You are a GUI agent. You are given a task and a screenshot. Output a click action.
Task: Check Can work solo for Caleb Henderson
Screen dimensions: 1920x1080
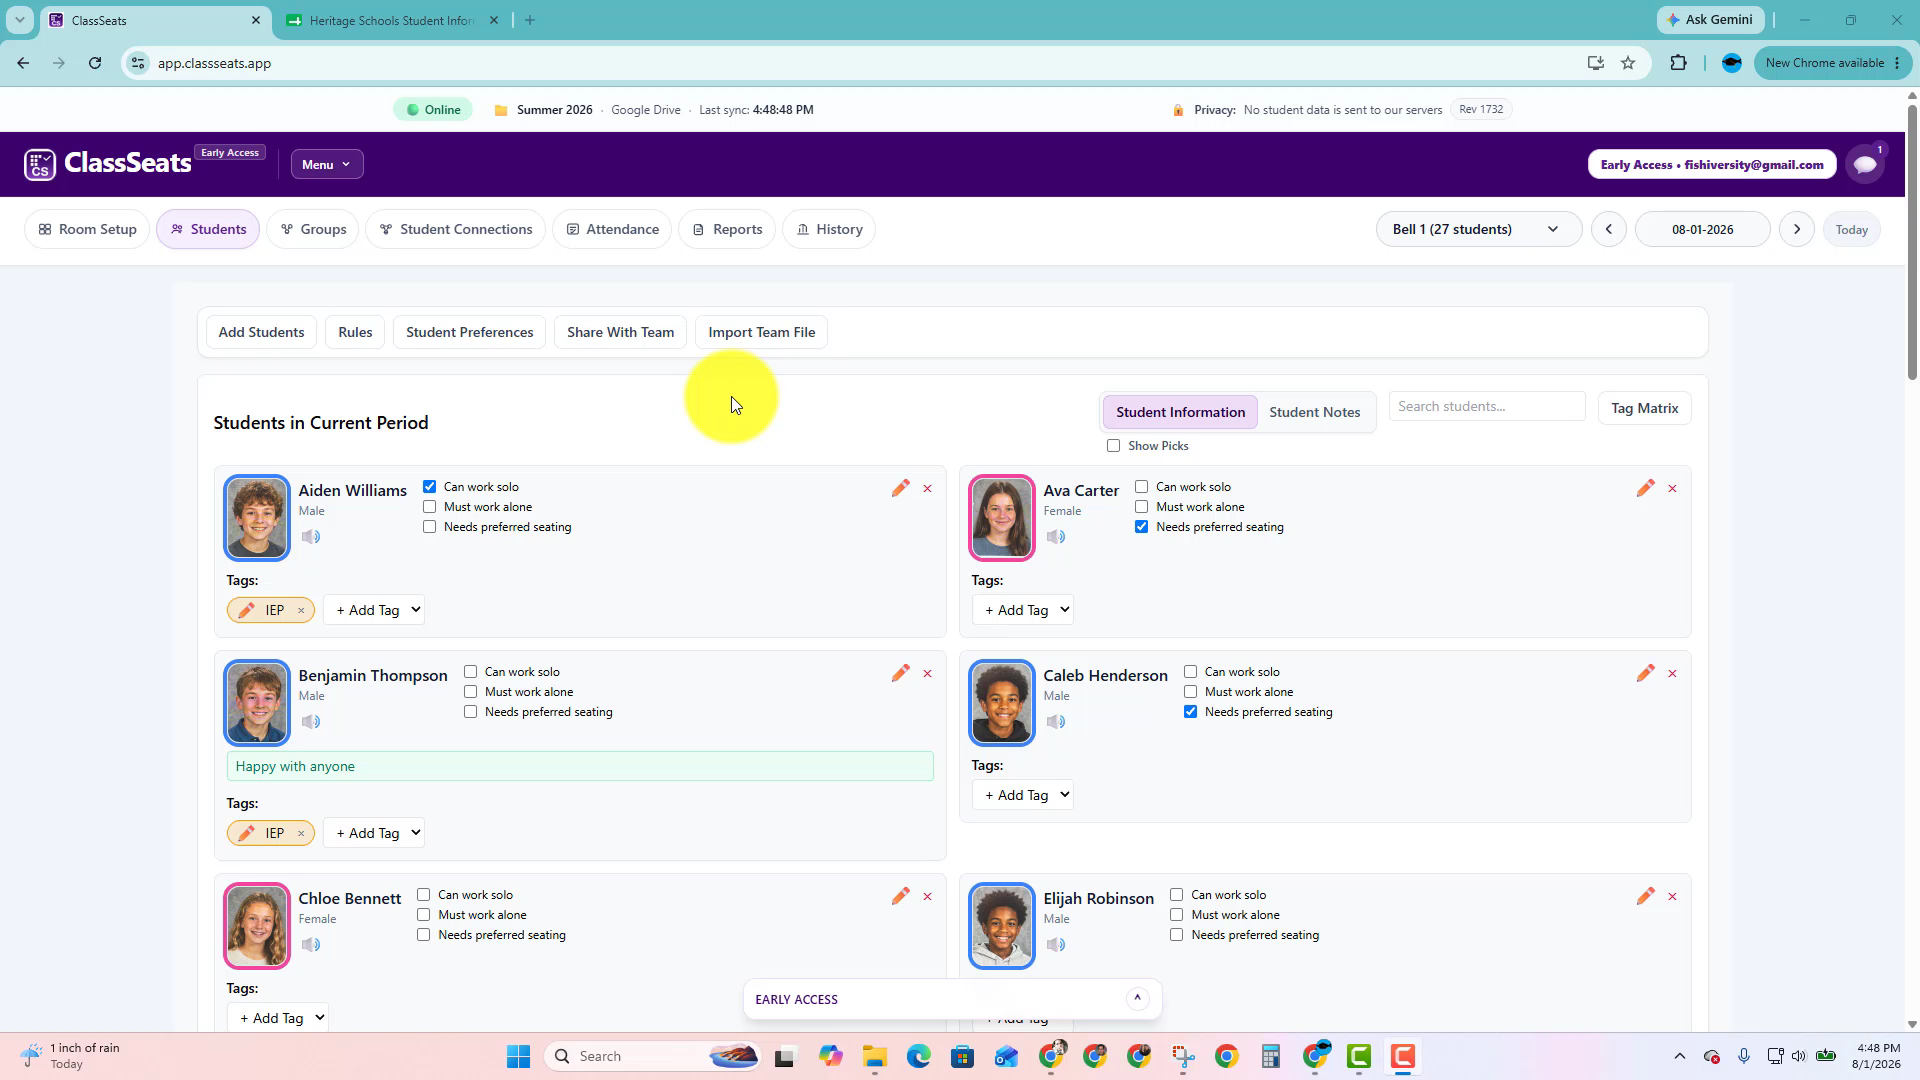pos(1191,672)
